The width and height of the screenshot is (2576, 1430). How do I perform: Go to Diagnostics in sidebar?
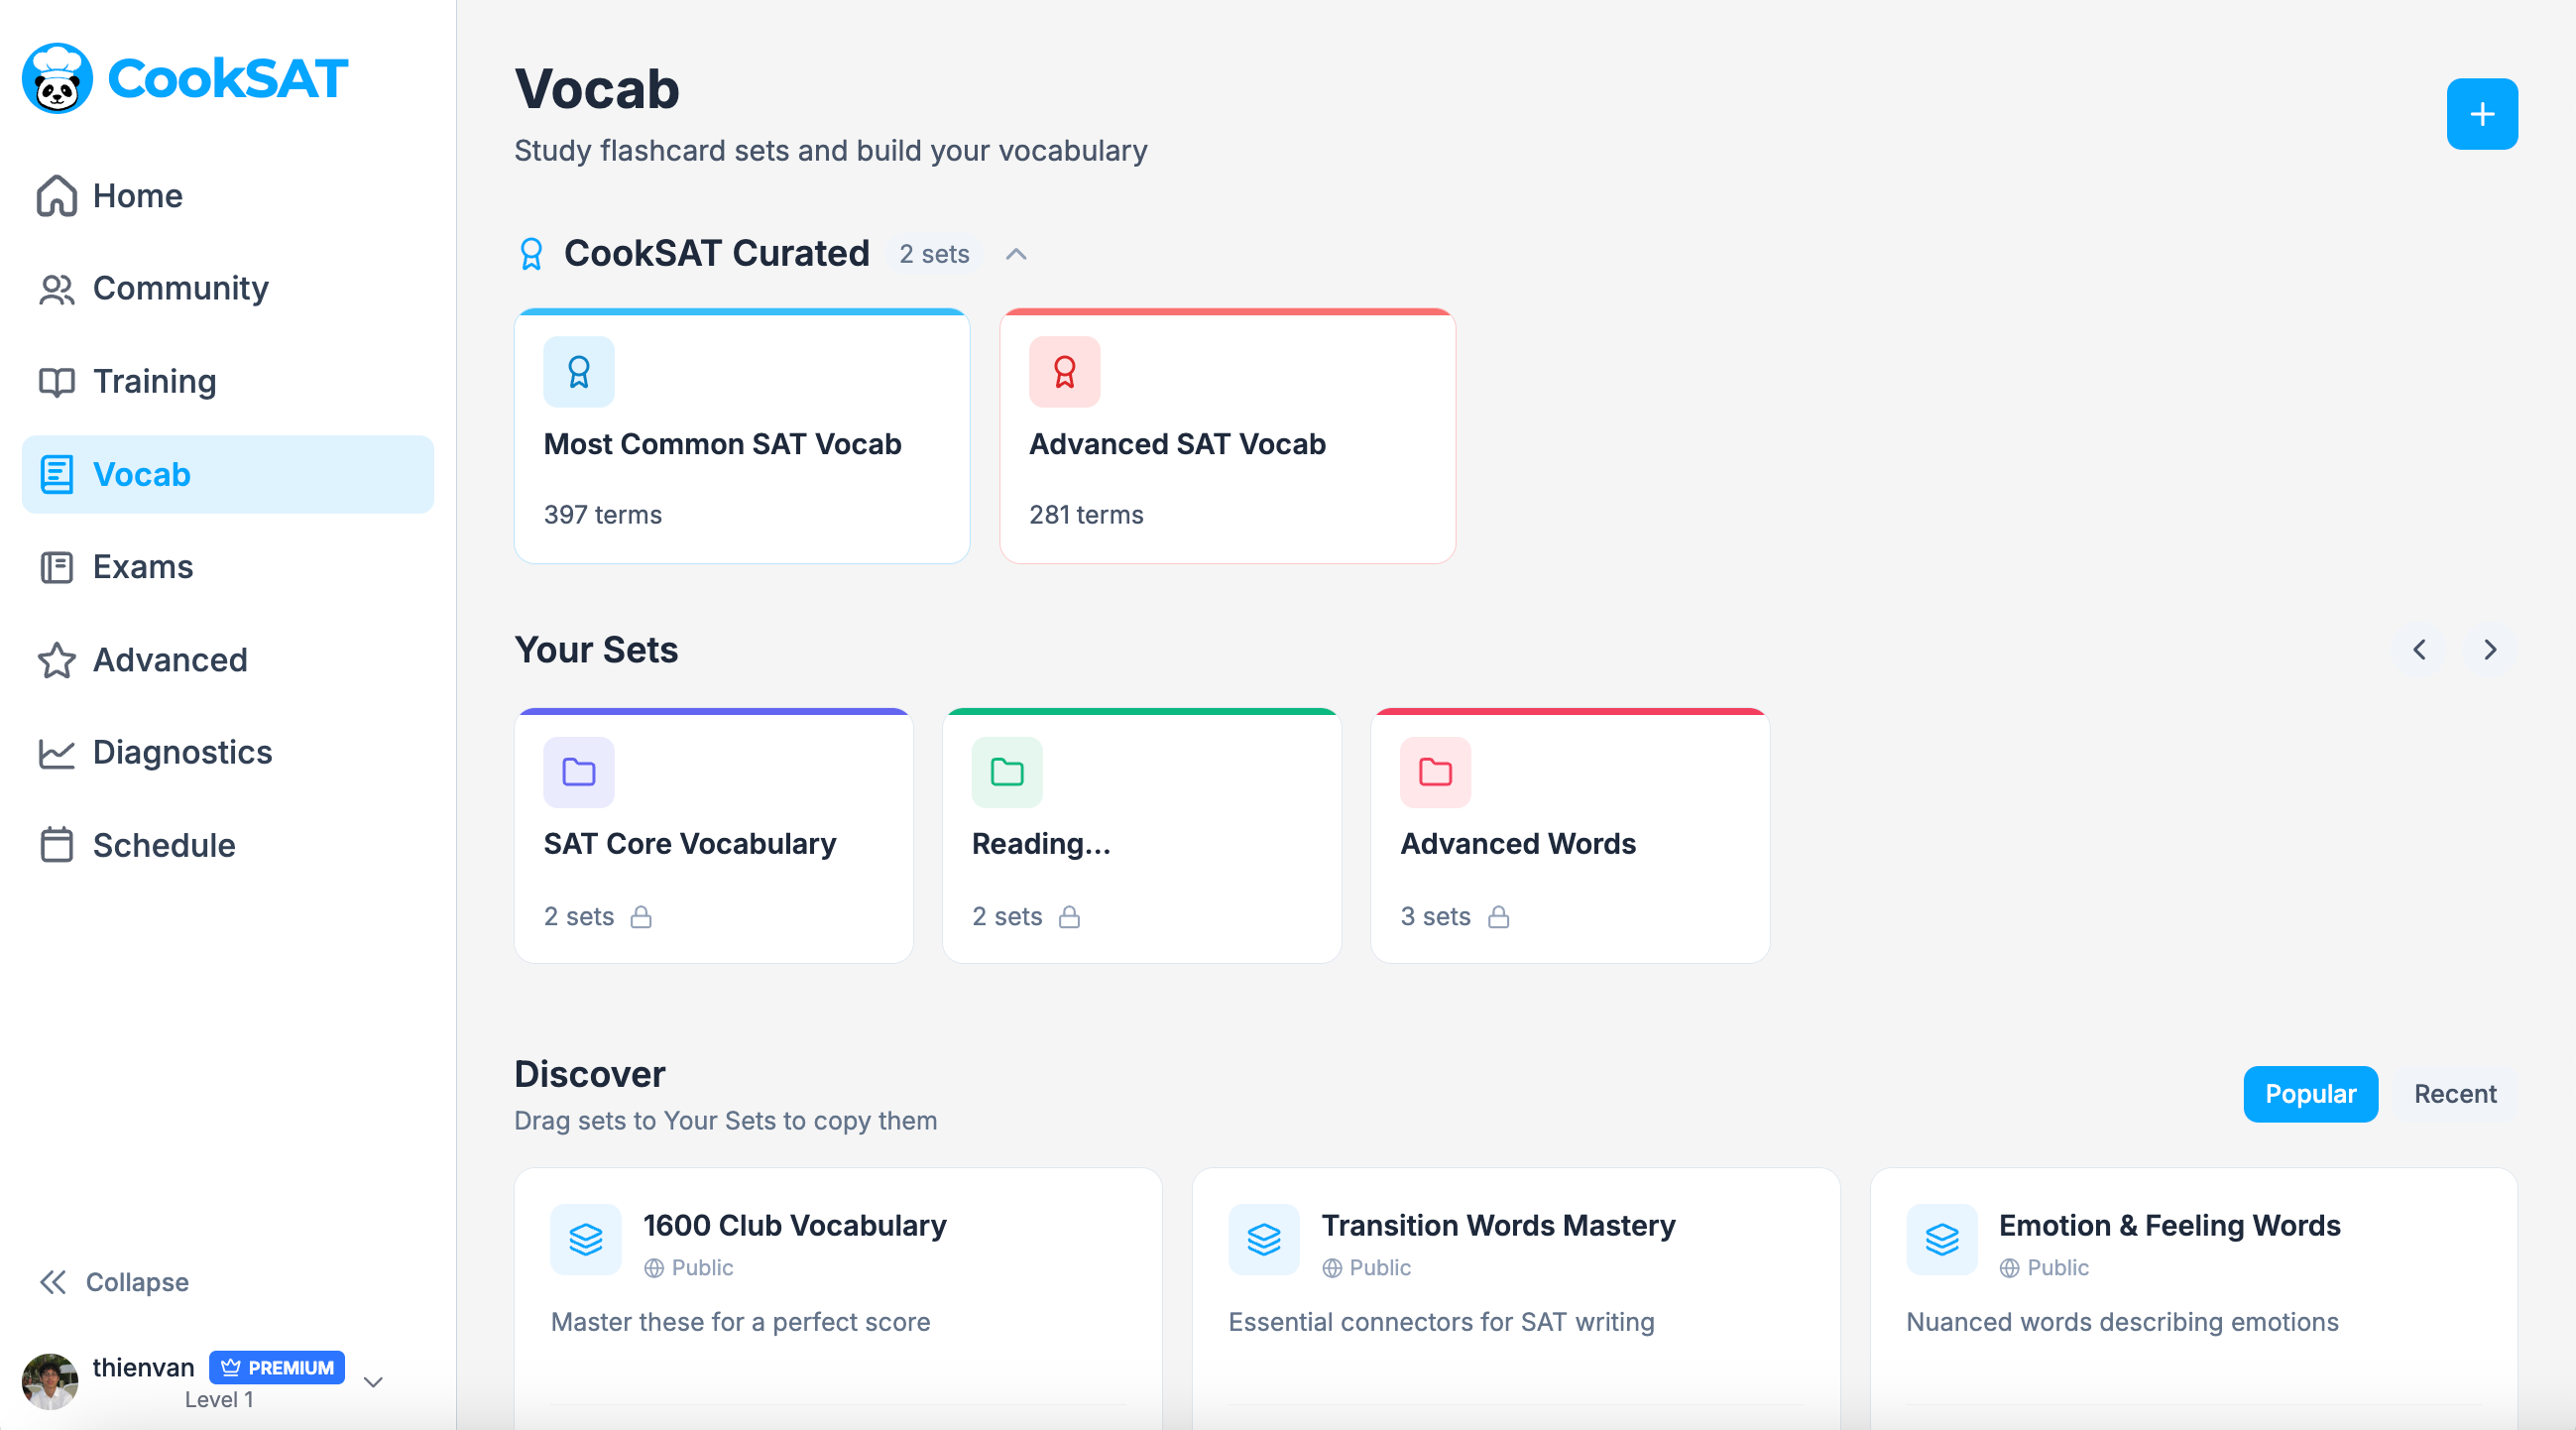pyautogui.click(x=182, y=752)
